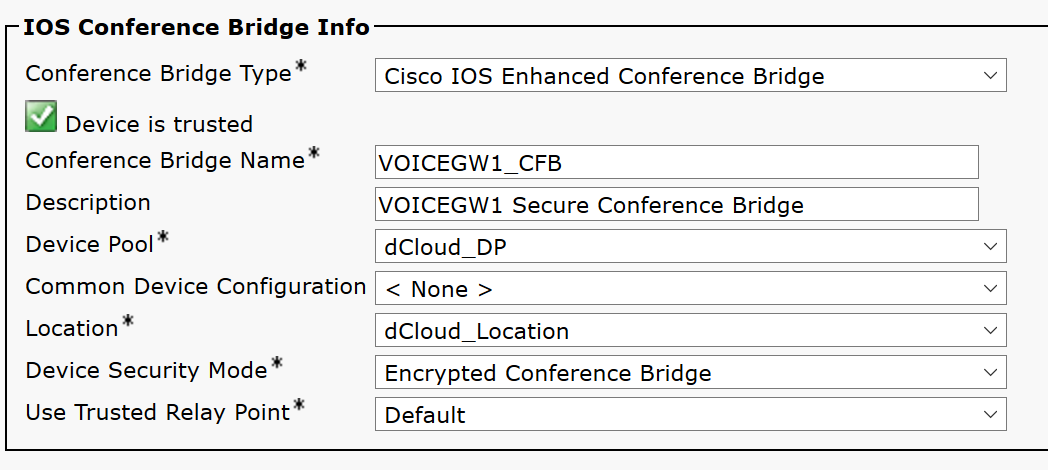
Task: Click the Device Pool label
Action: tap(90, 244)
